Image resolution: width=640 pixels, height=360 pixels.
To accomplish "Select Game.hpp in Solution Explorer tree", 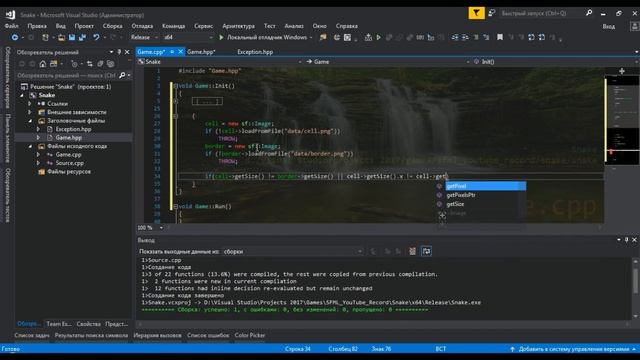I will click(x=68, y=138).
